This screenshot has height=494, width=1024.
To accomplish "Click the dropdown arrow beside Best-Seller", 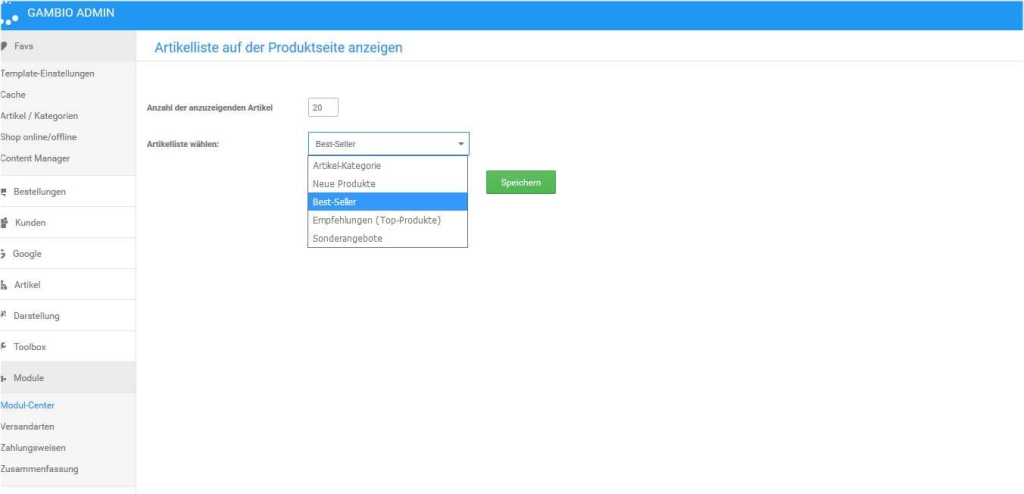I will [x=460, y=144].
